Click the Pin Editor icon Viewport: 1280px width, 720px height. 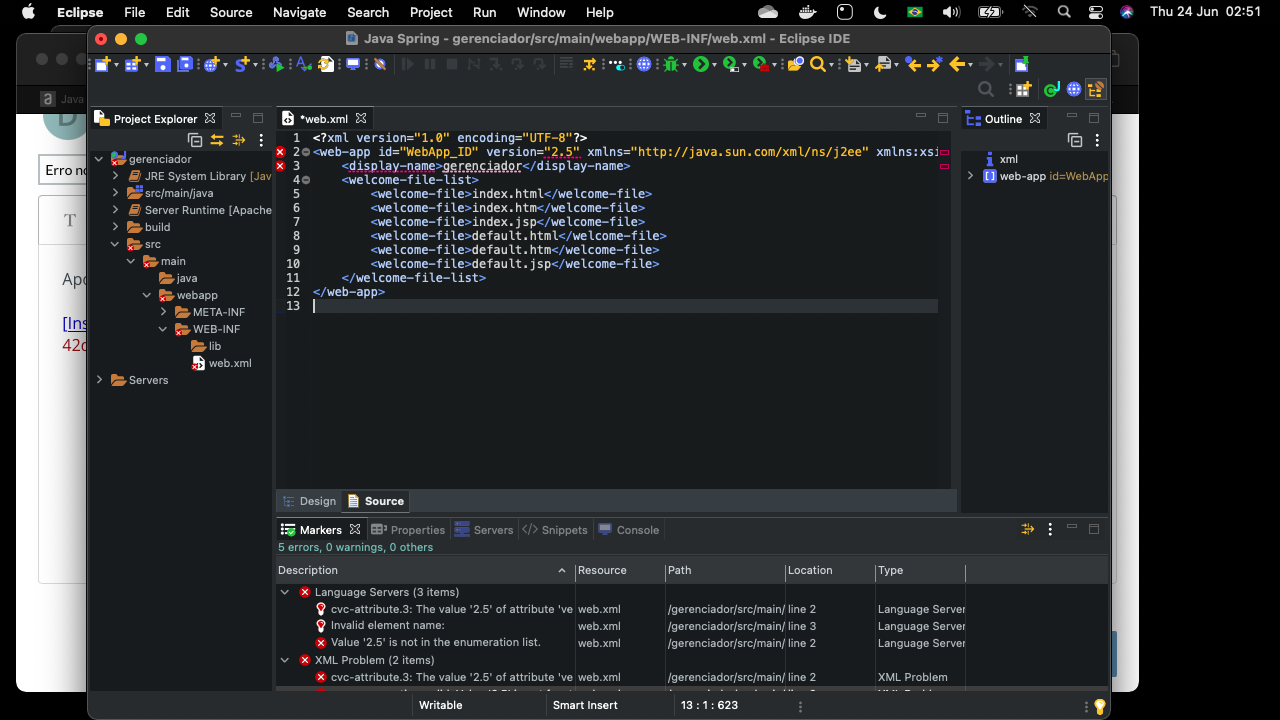point(1021,64)
